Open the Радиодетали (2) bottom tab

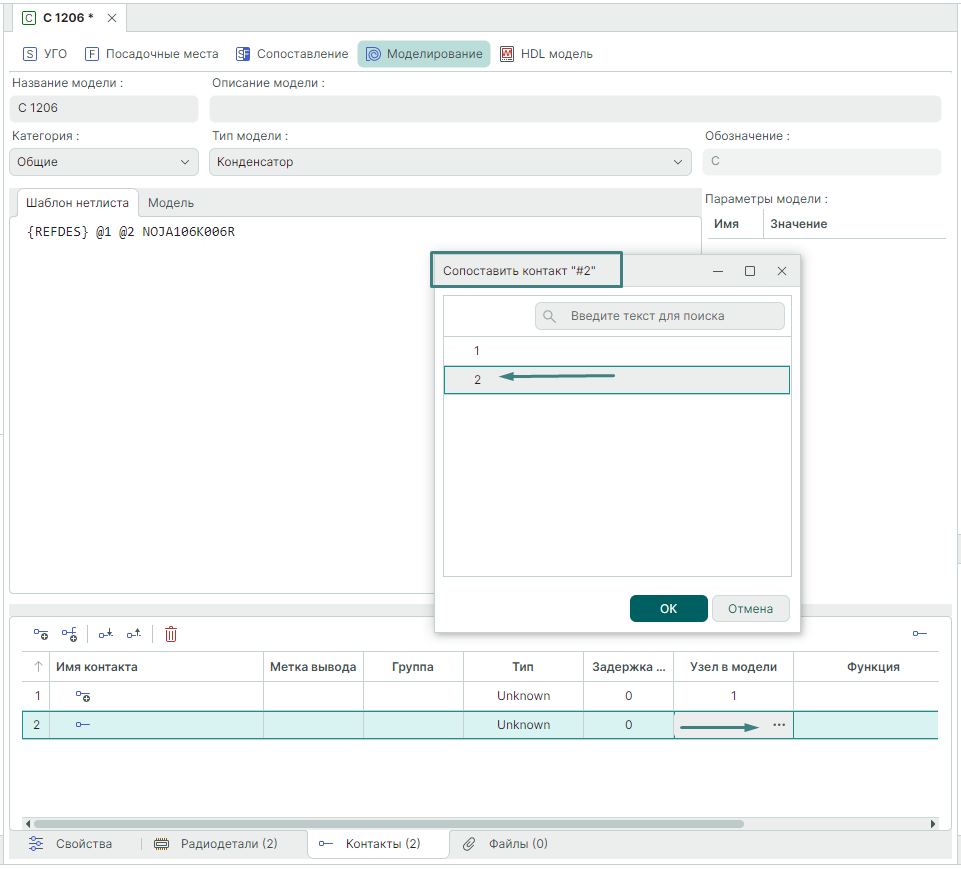(x=216, y=844)
